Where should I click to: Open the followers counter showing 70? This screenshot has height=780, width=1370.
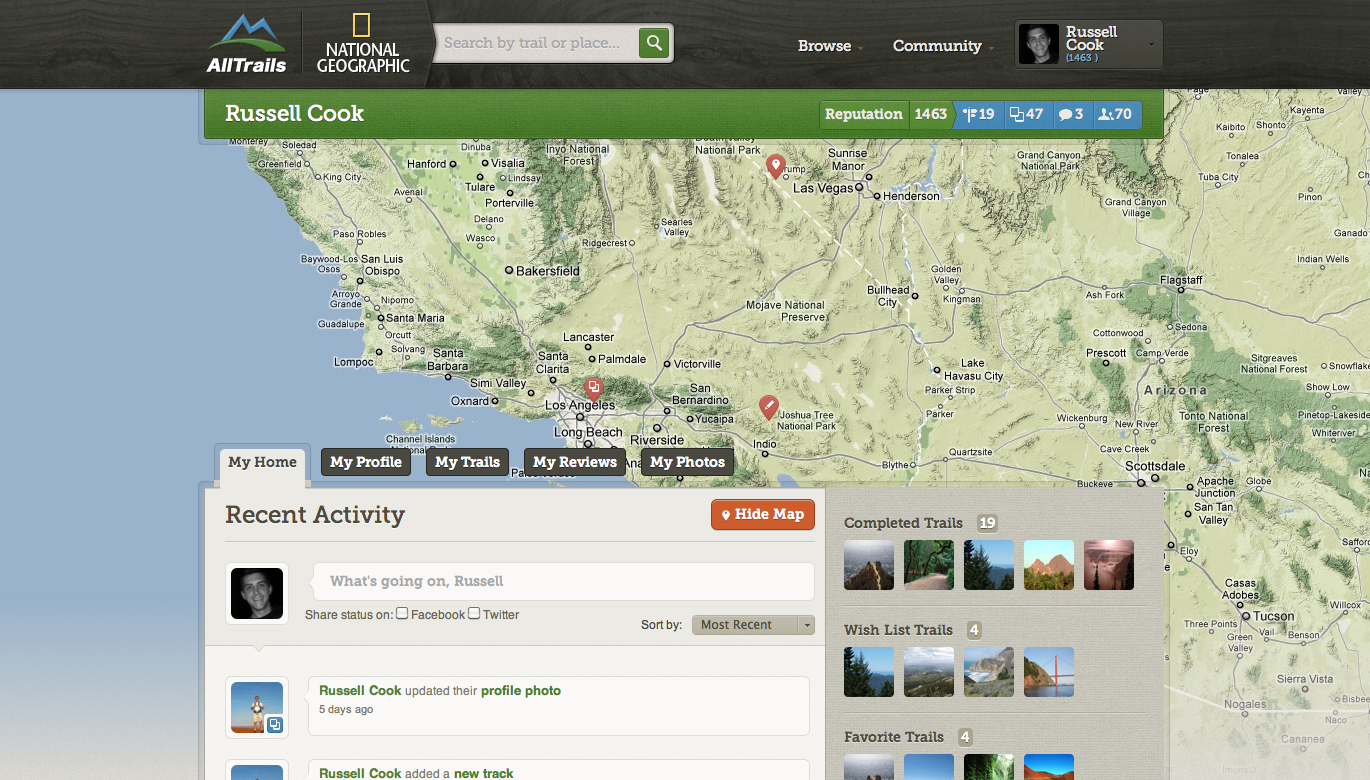click(1115, 114)
